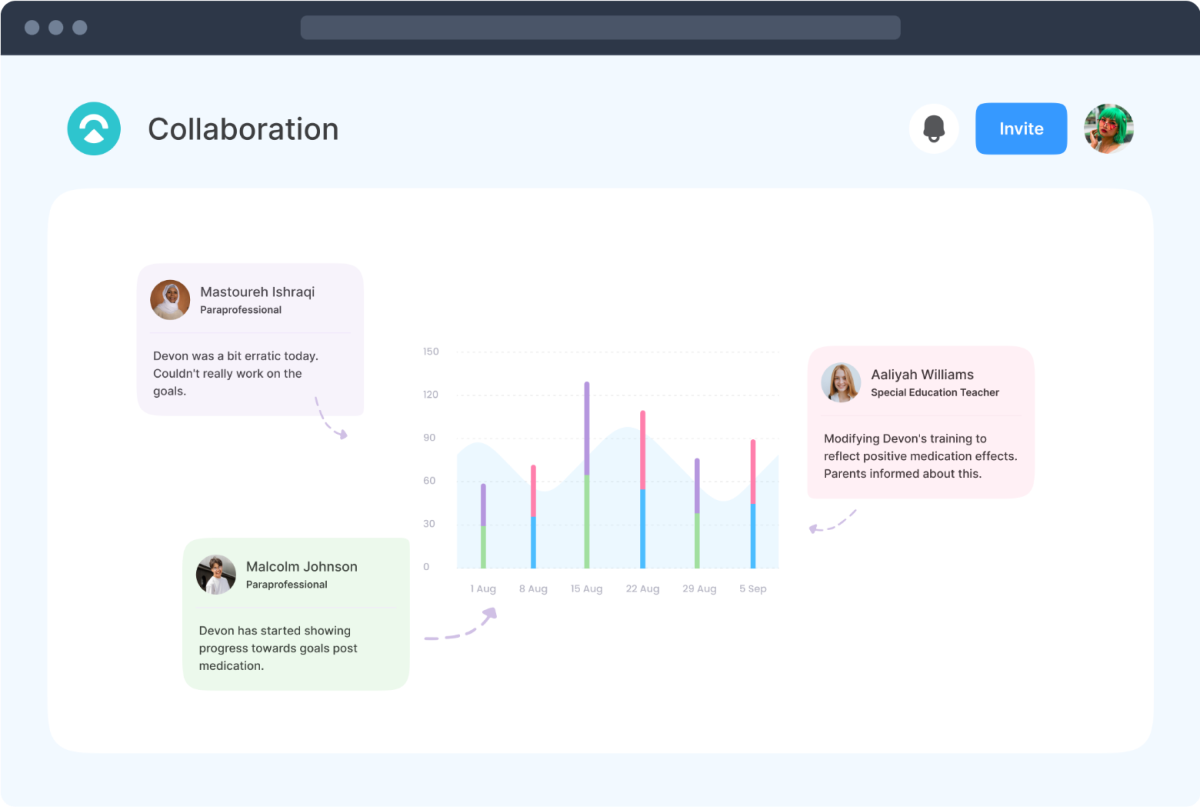Click the Invite button
The height and width of the screenshot is (808, 1200).
click(1021, 129)
